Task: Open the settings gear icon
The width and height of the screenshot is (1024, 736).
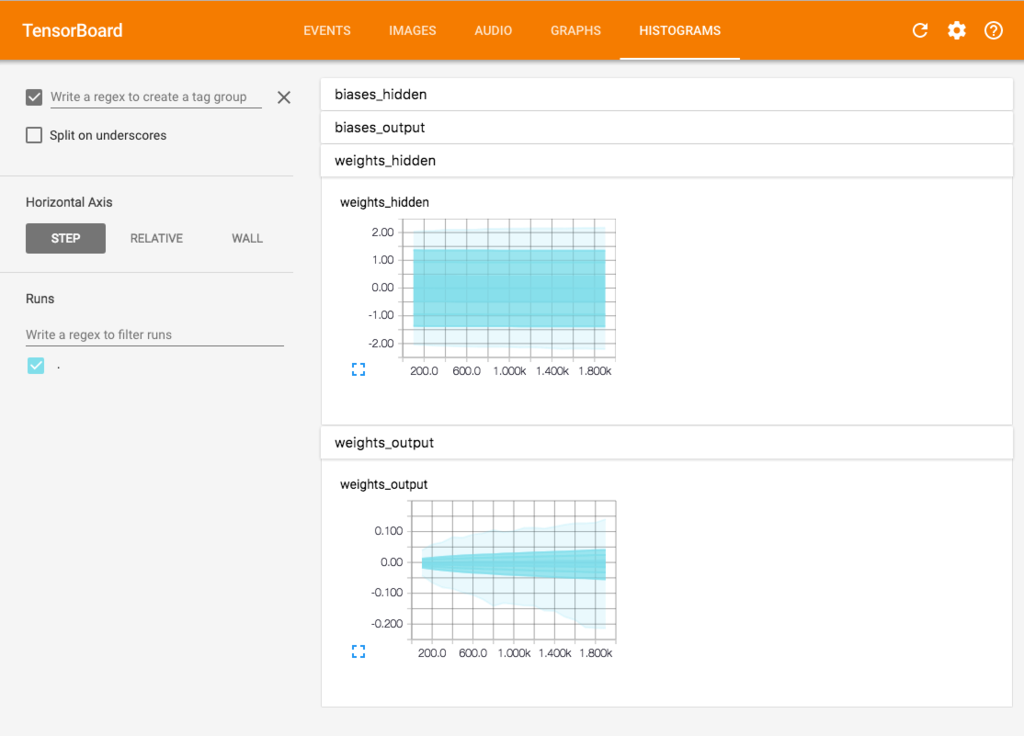Action: pos(957,31)
